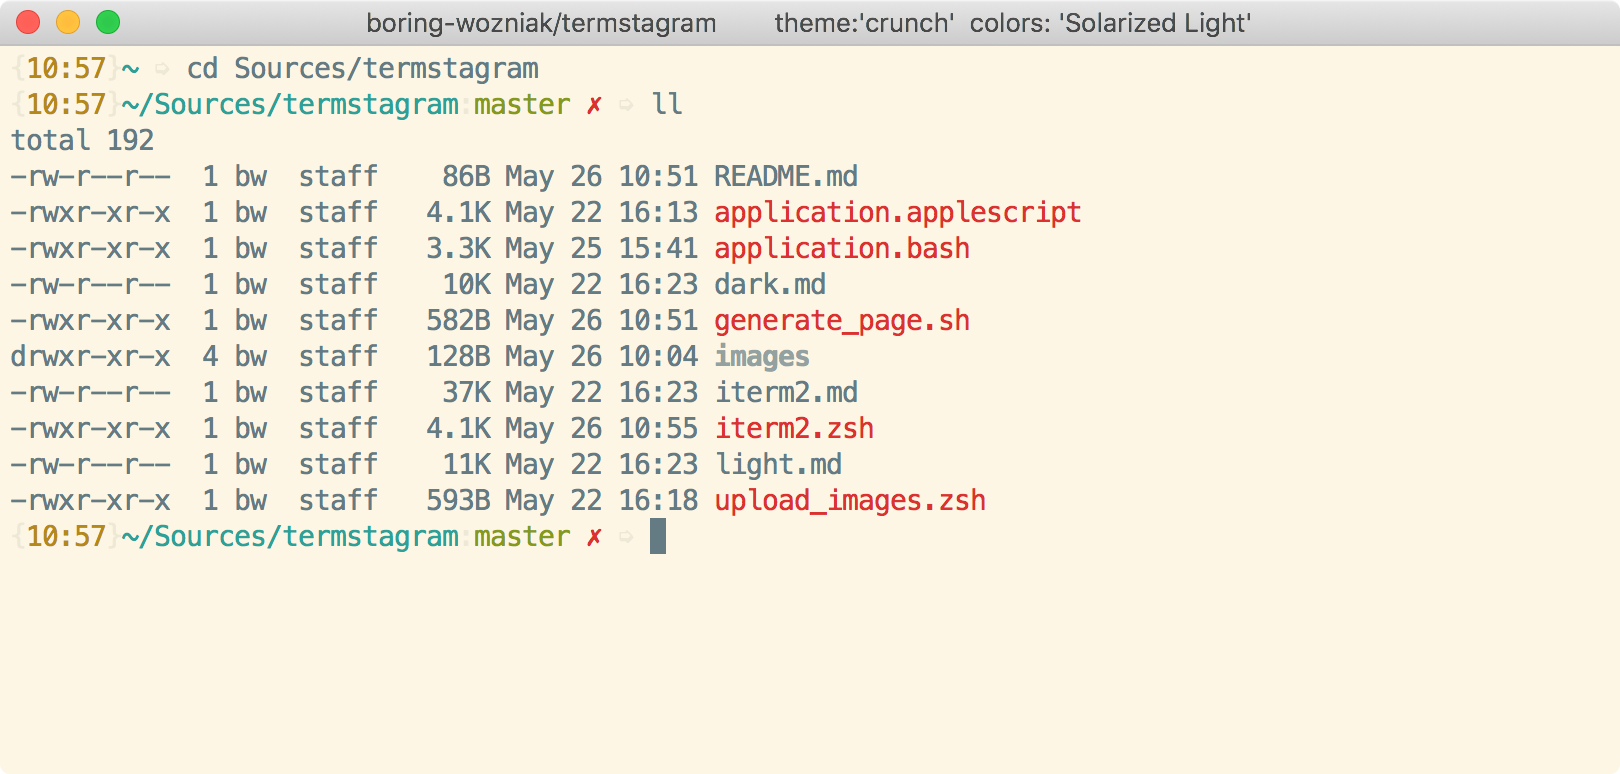
Task: Click the dark.md file entry
Action: click(x=770, y=285)
